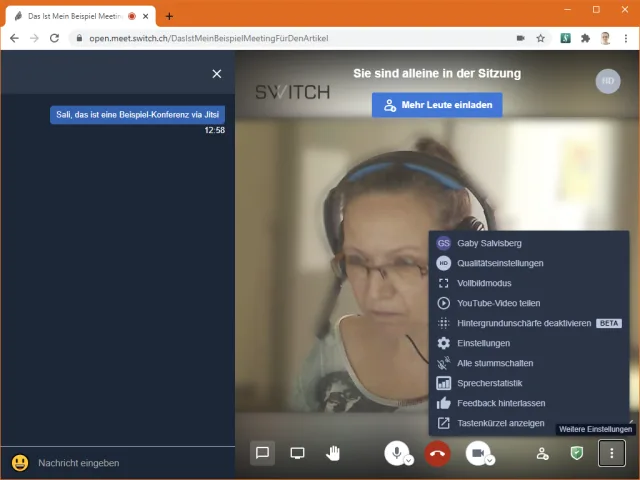Click the 12:58 message timestamp

[215, 130]
